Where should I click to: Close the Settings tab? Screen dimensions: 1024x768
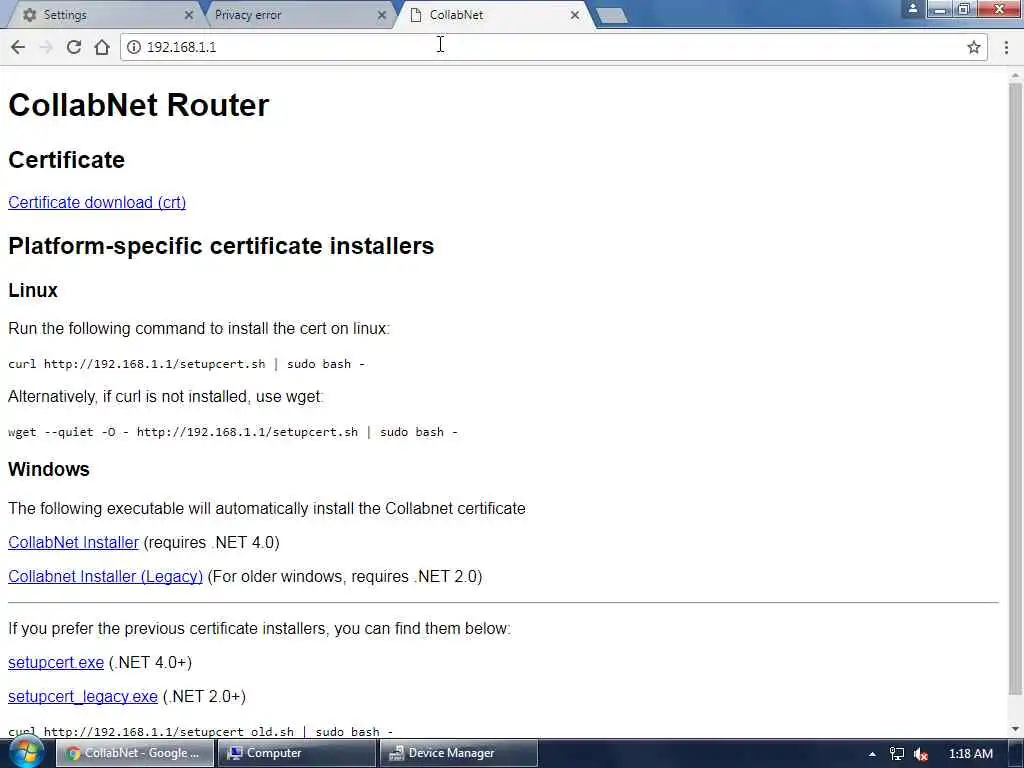(189, 14)
